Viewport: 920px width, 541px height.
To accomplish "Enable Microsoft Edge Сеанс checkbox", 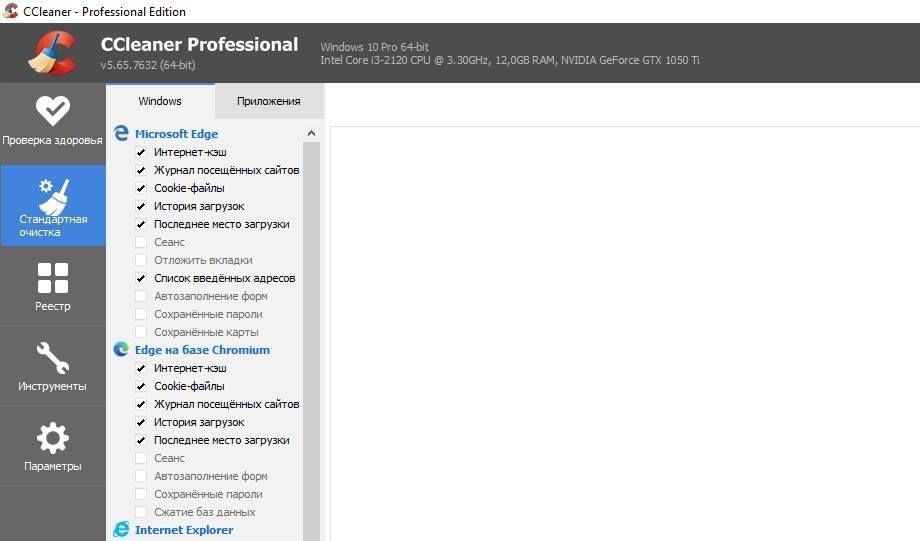I will [x=141, y=242].
